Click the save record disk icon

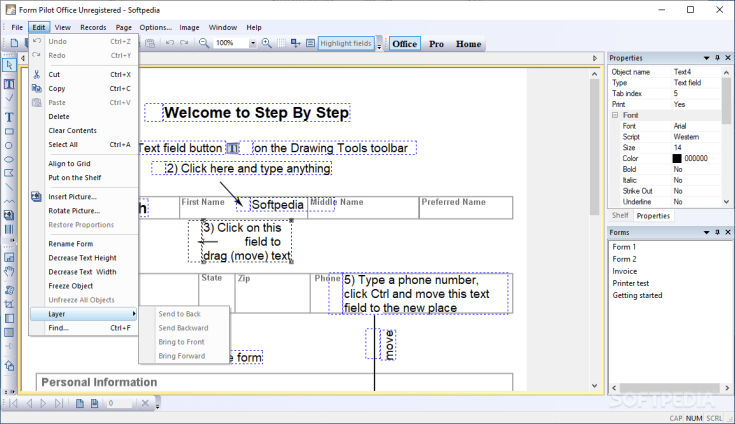(x=94, y=403)
